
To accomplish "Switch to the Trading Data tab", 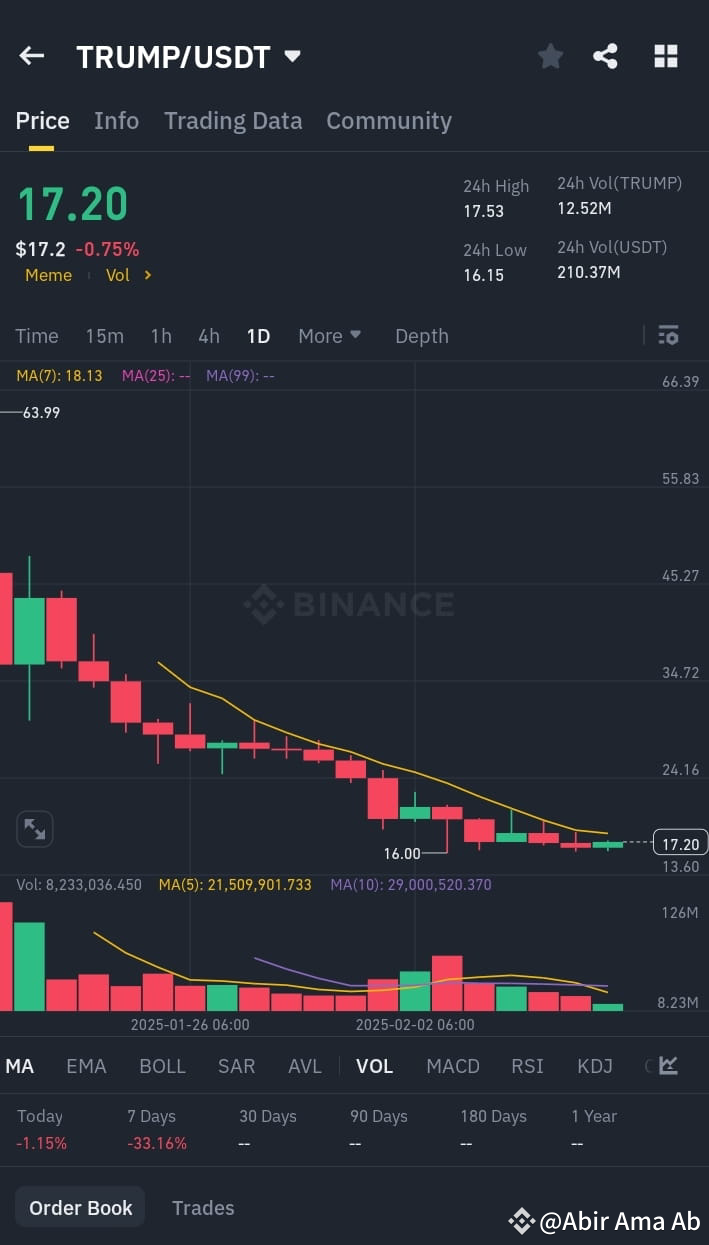I will (x=233, y=120).
